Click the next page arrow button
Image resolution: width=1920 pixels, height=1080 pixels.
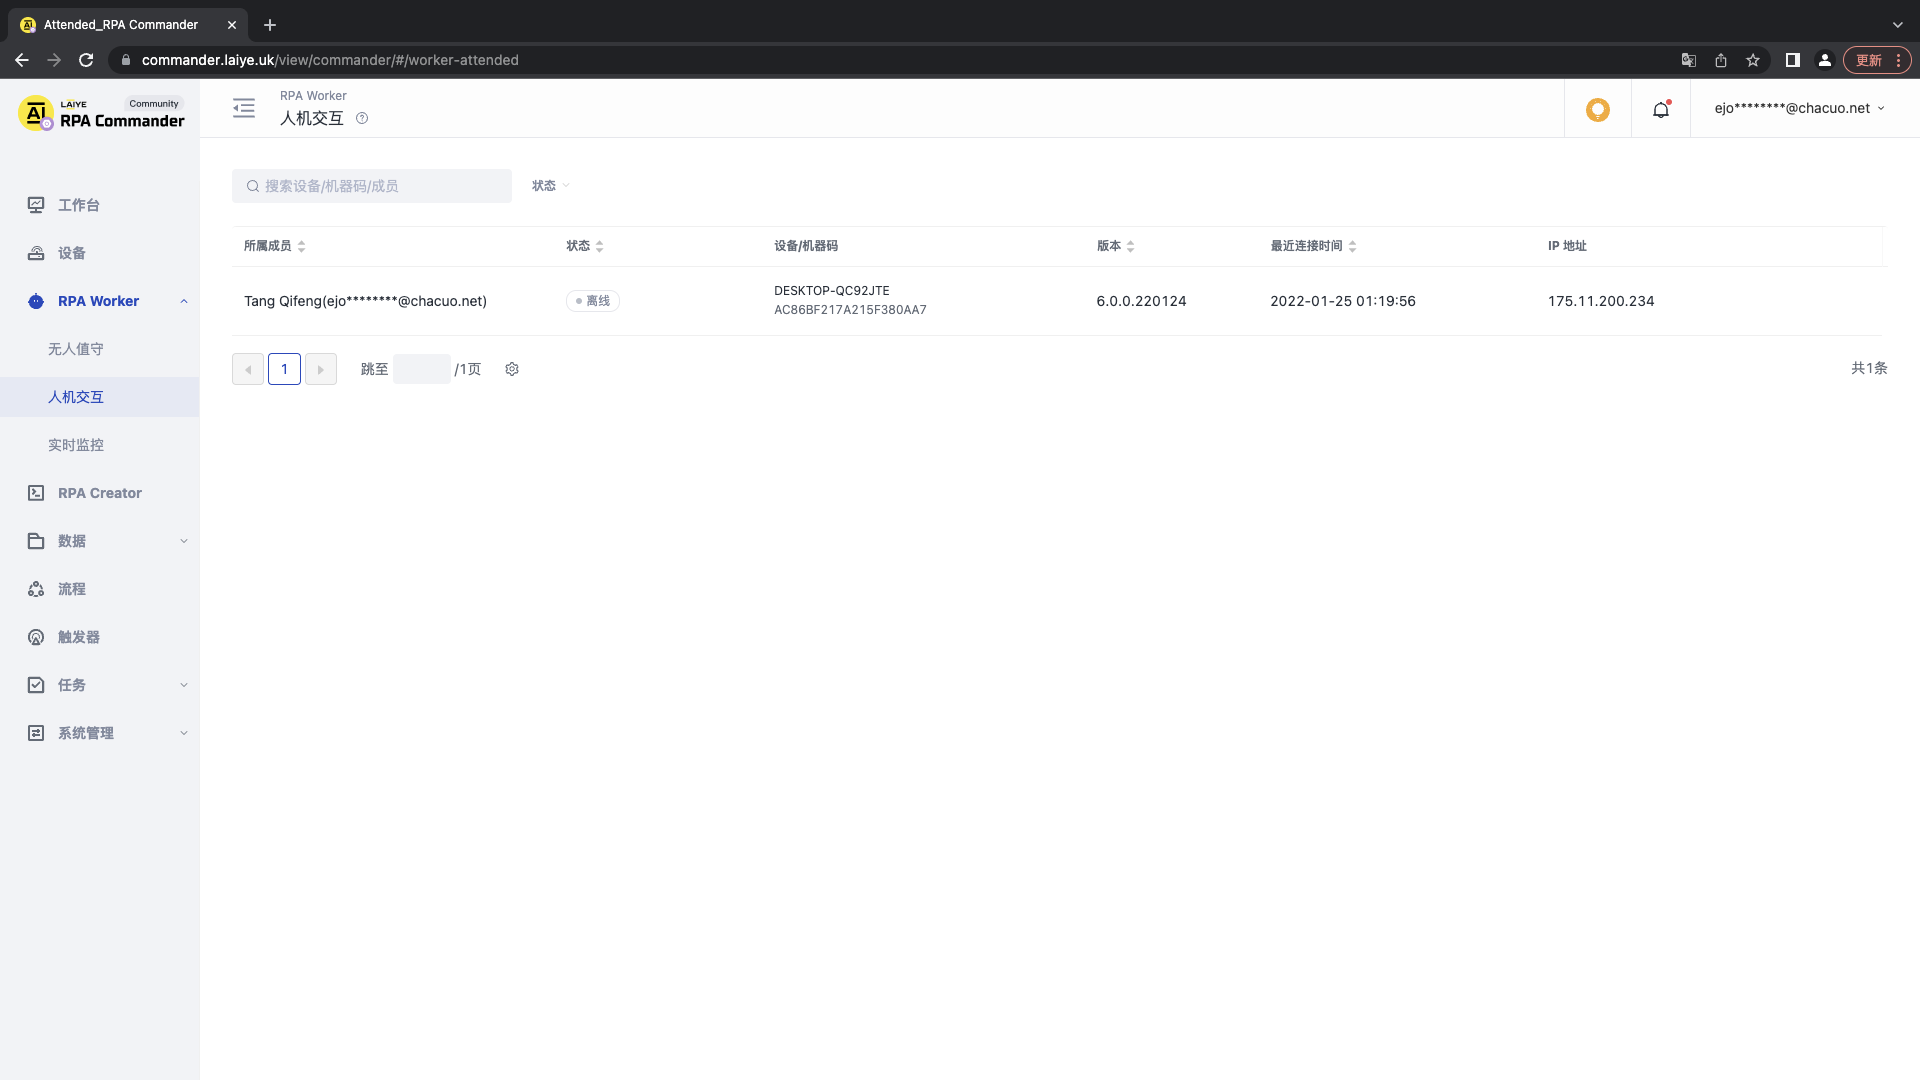click(321, 369)
